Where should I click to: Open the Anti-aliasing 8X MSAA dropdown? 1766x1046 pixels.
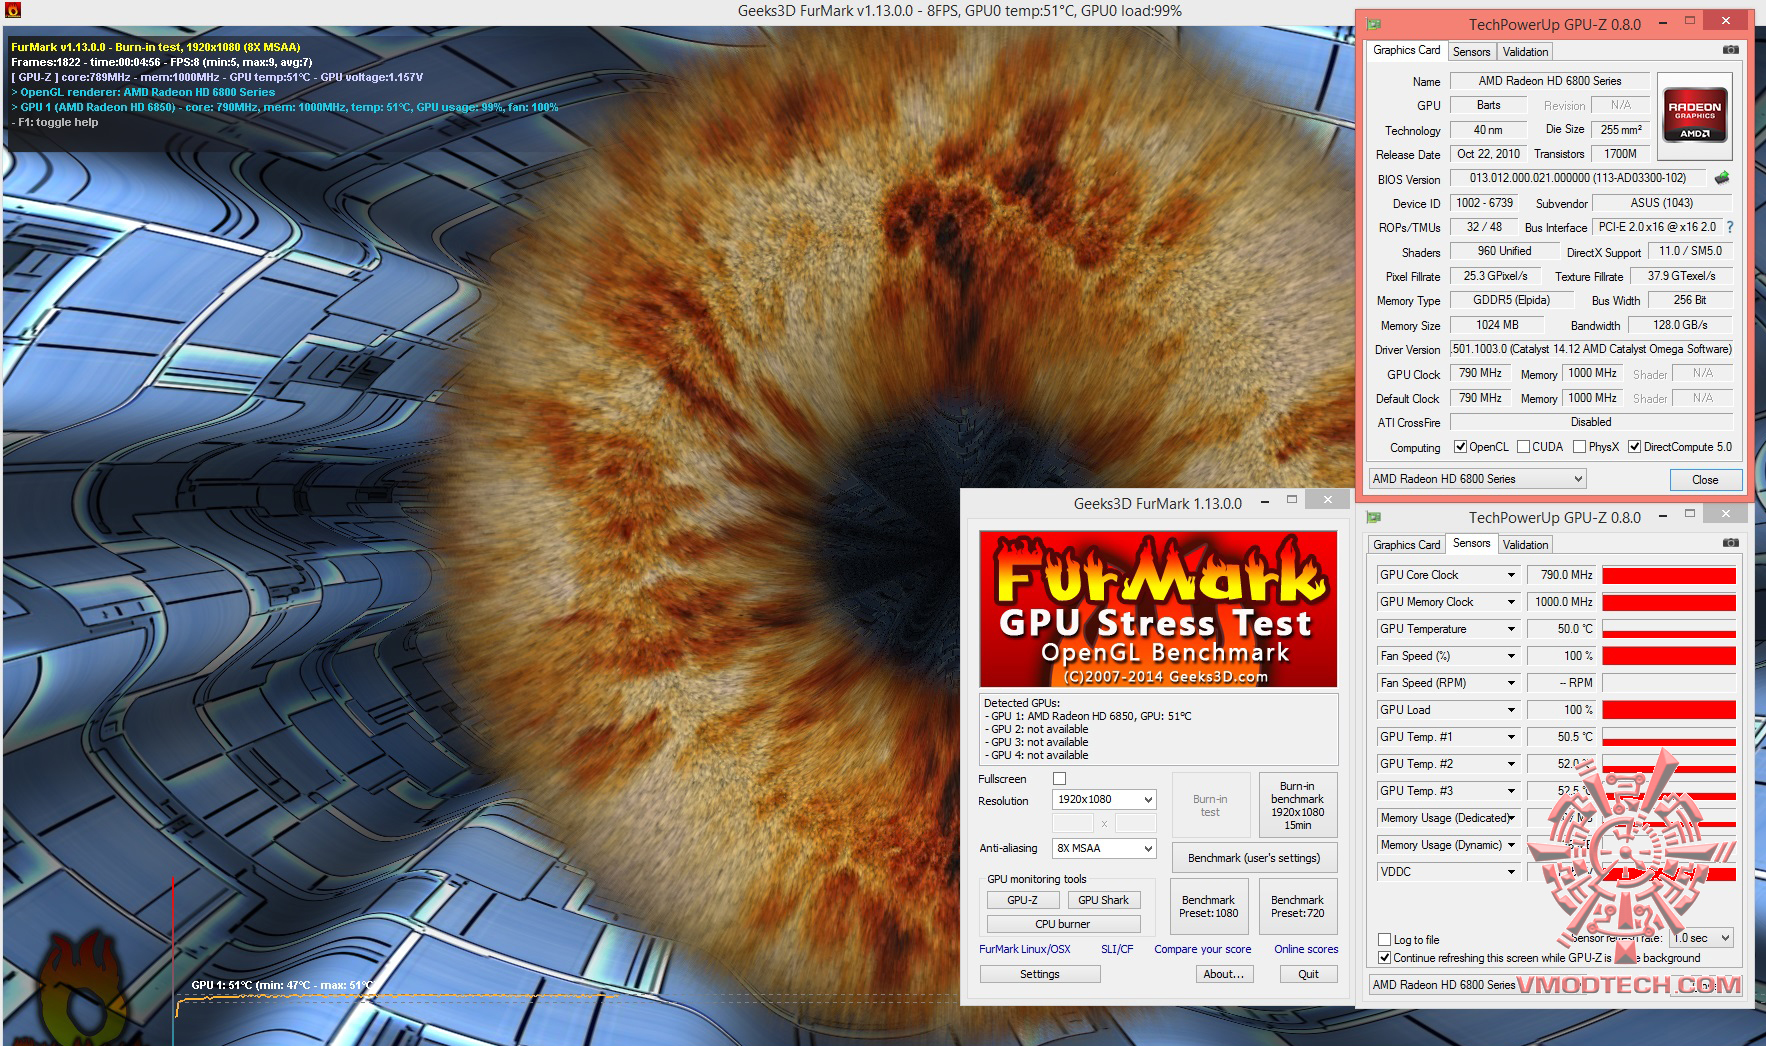click(1104, 848)
